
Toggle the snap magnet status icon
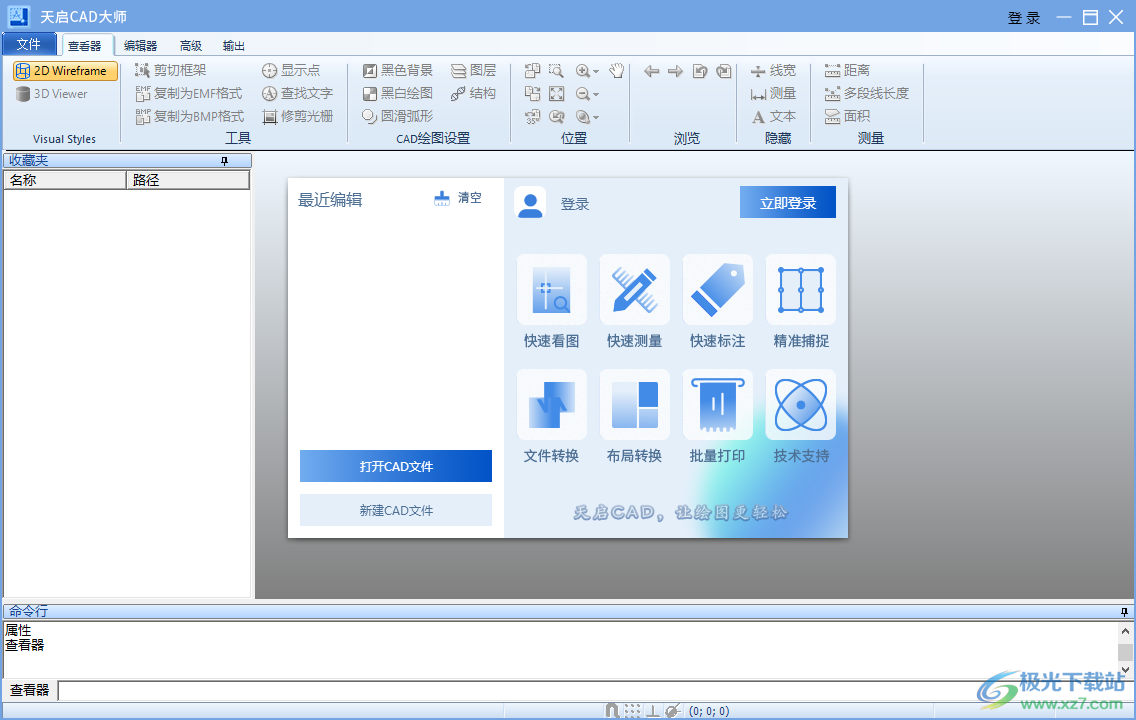612,711
